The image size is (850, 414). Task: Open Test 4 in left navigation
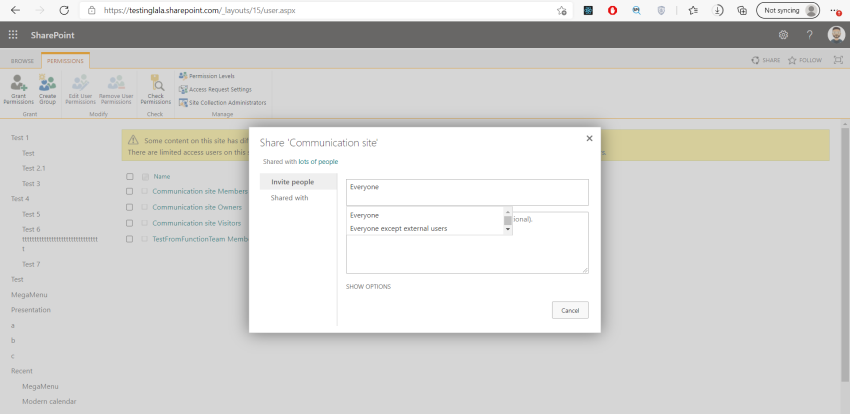pos(20,198)
